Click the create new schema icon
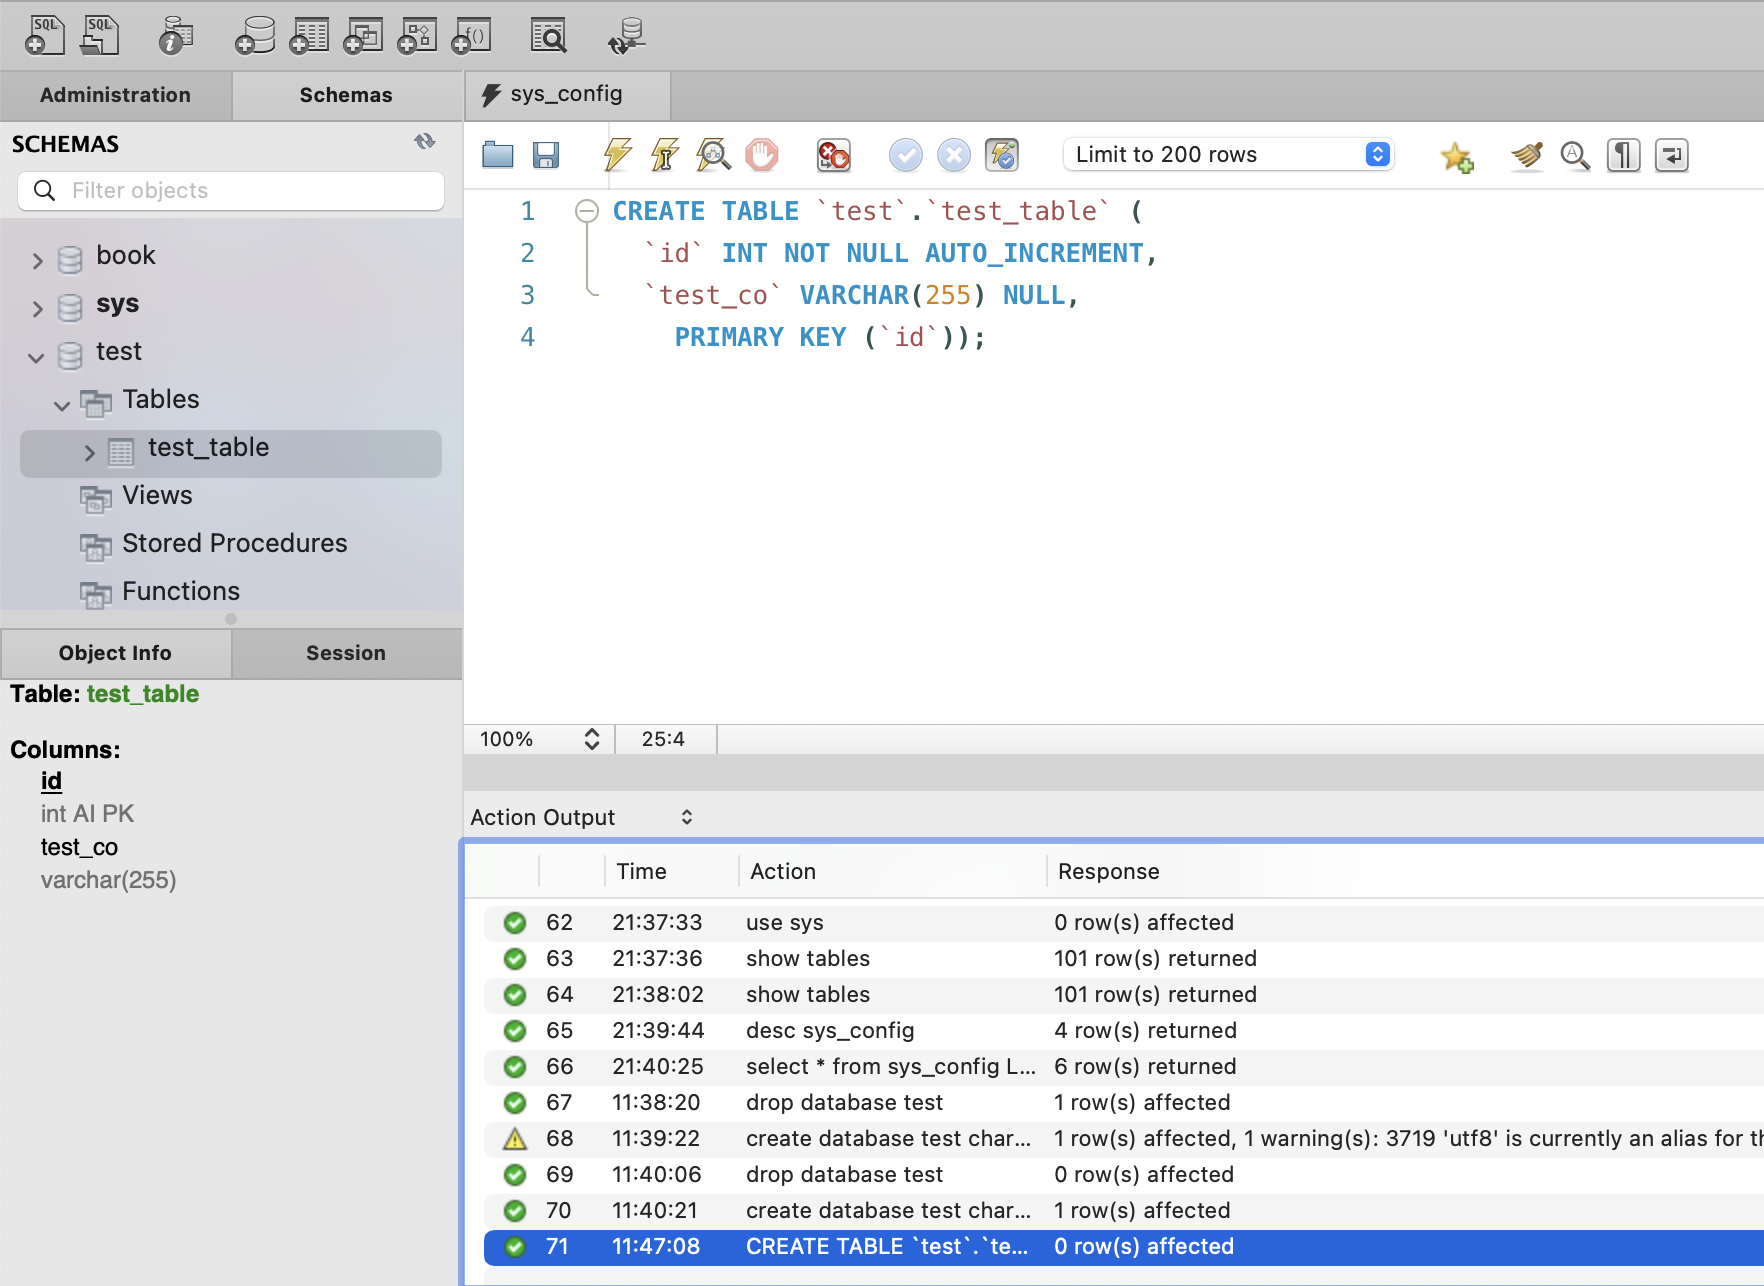This screenshot has height=1286, width=1764. [255, 36]
